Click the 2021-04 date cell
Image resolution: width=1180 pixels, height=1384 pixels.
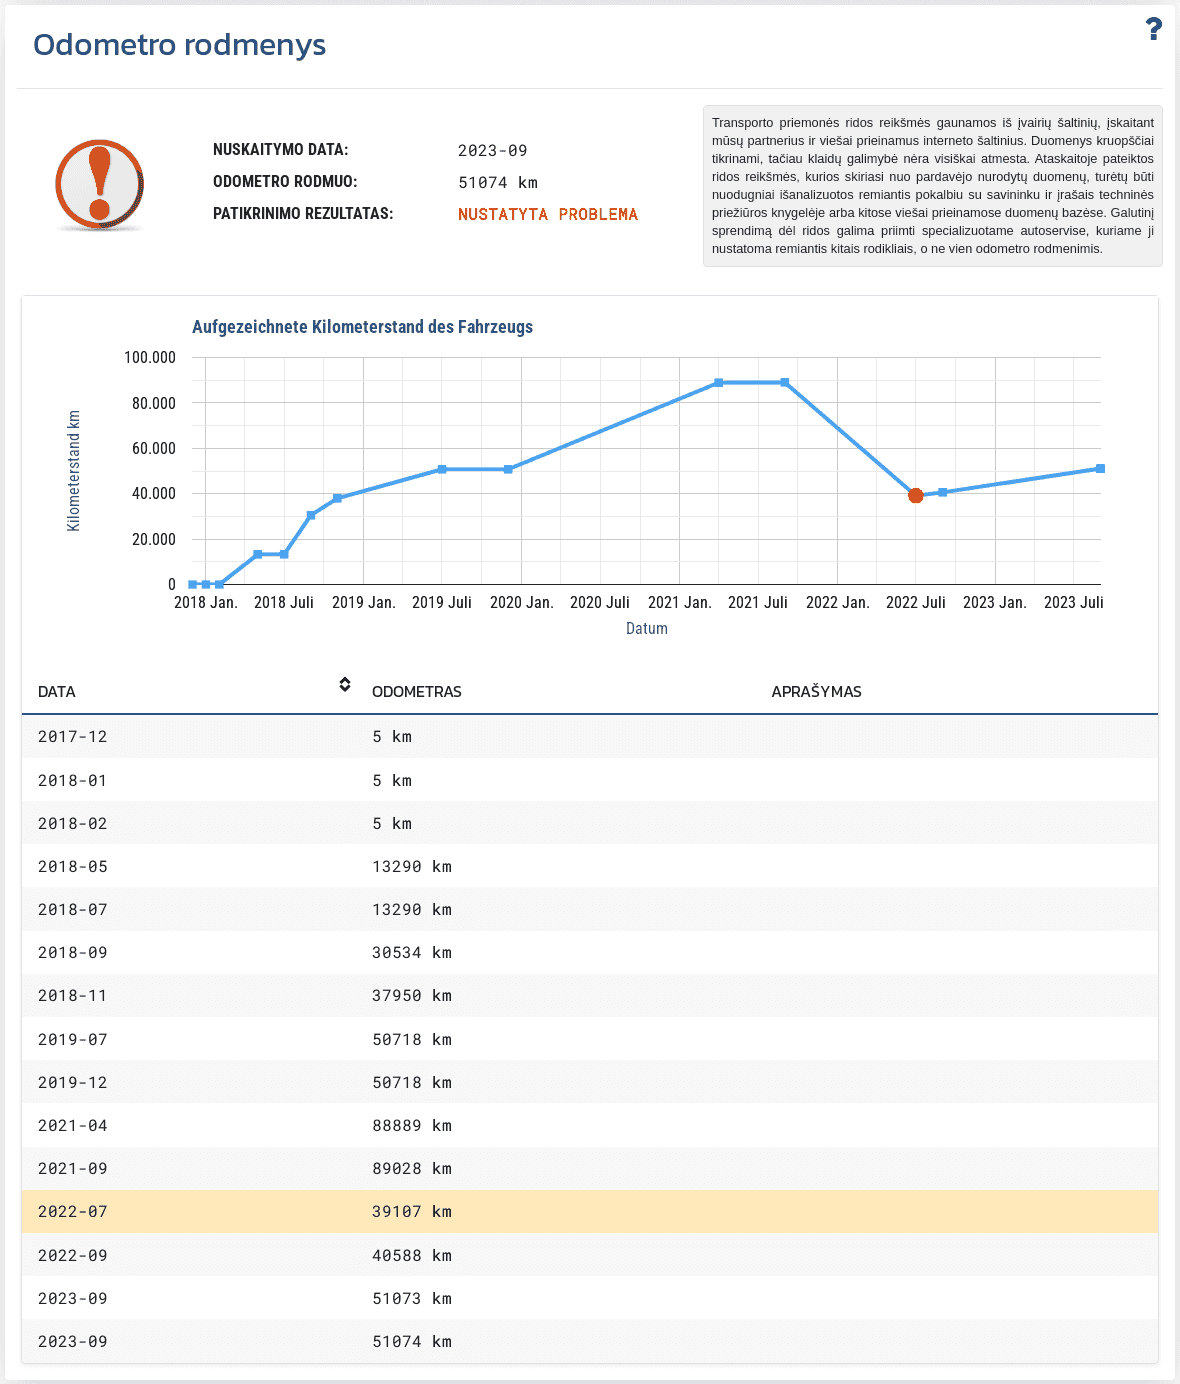coord(72,1126)
